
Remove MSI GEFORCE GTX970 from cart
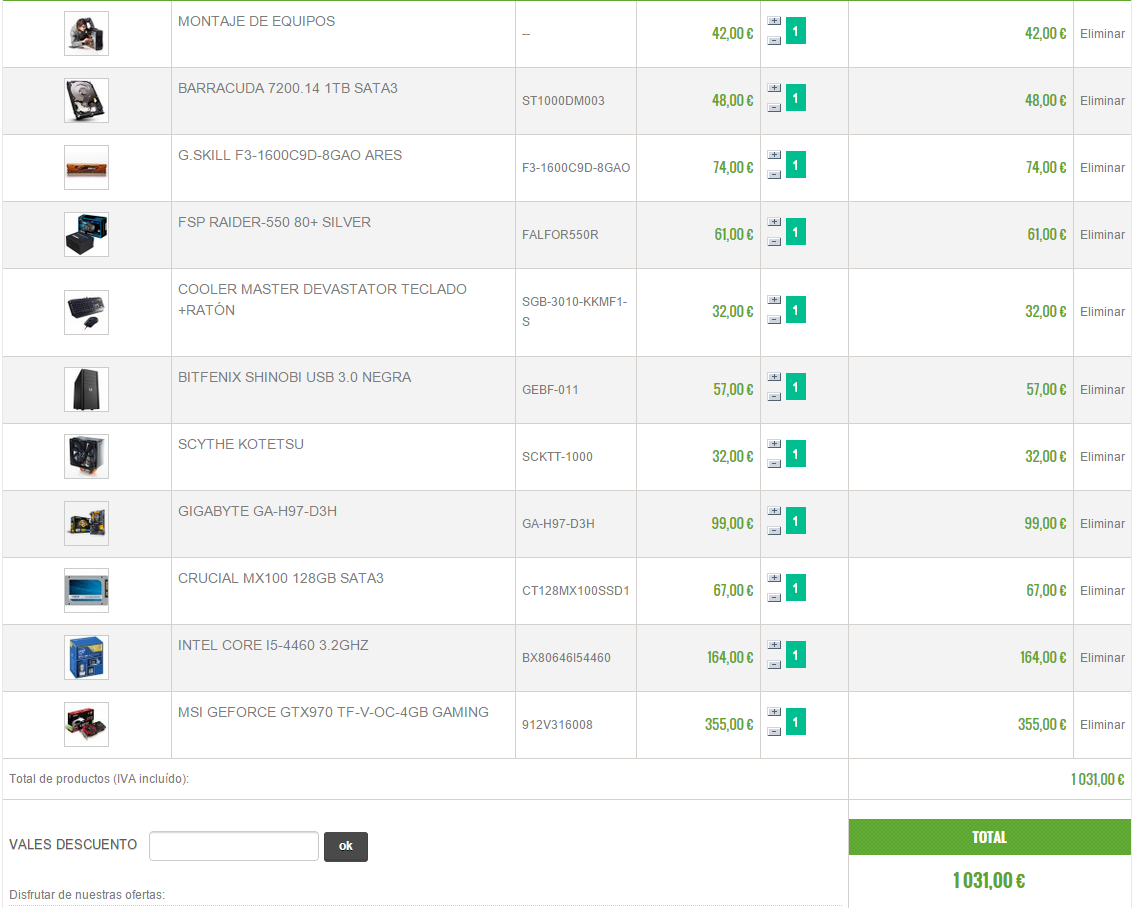pos(1102,725)
